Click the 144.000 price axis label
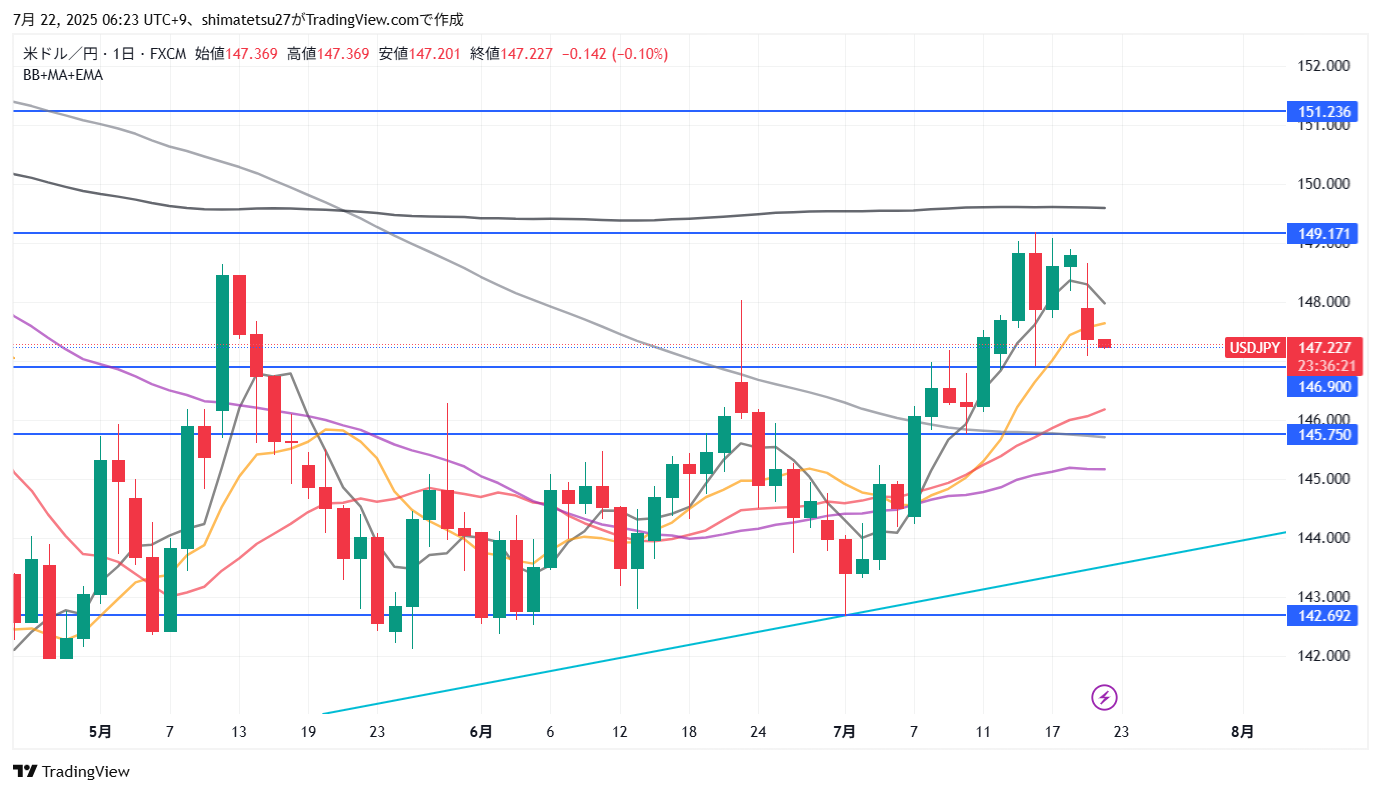This screenshot has width=1381, height=793. 1324,538
